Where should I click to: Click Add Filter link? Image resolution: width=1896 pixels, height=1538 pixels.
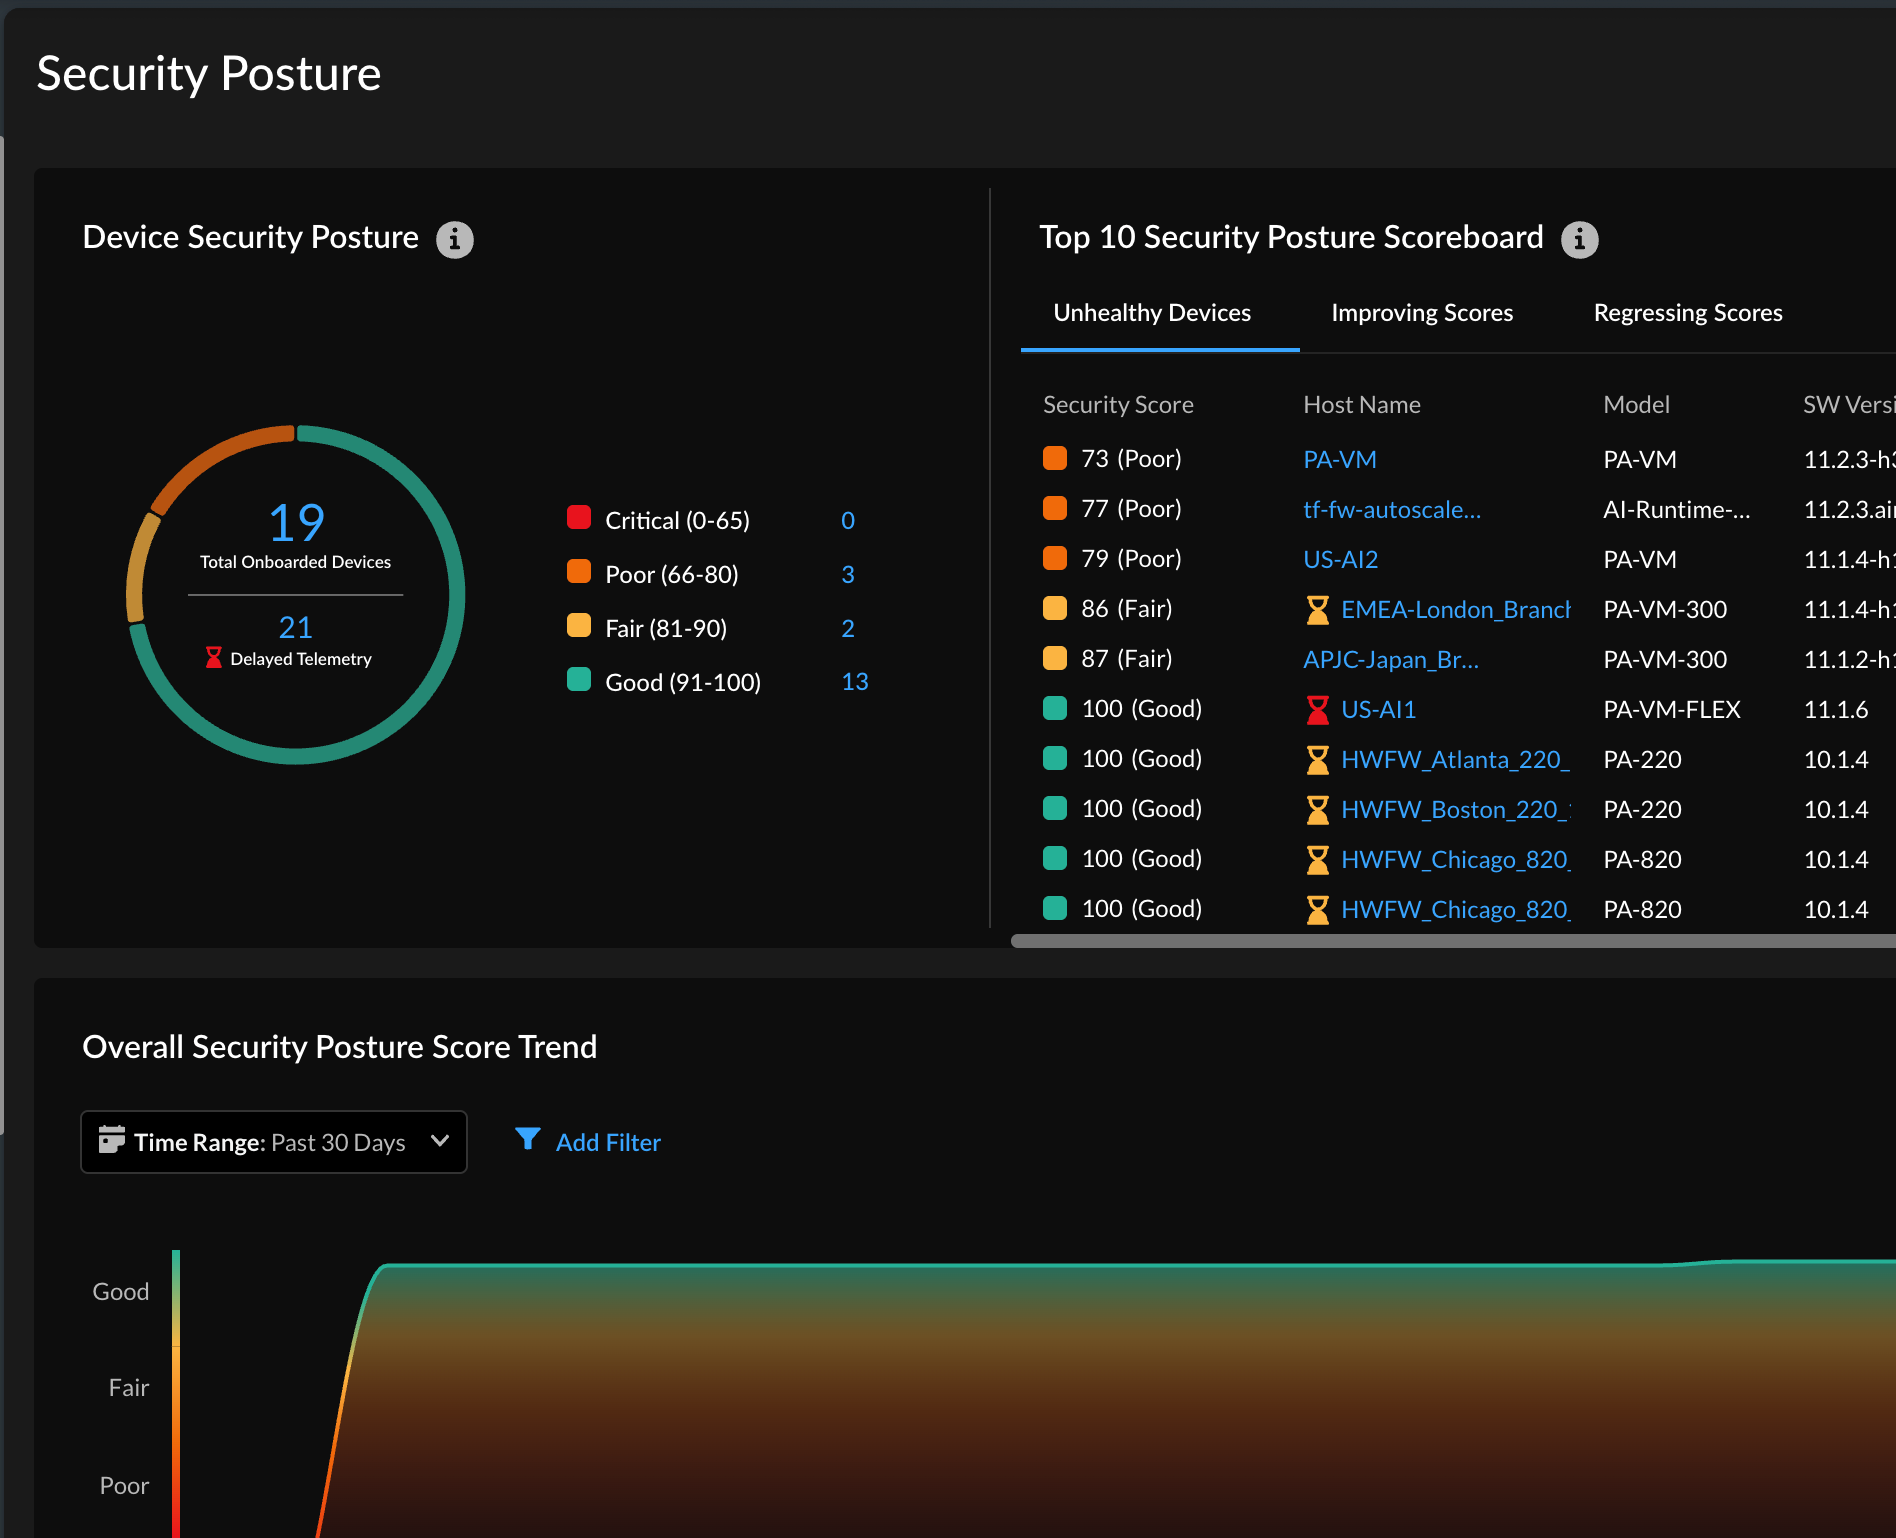(x=607, y=1142)
